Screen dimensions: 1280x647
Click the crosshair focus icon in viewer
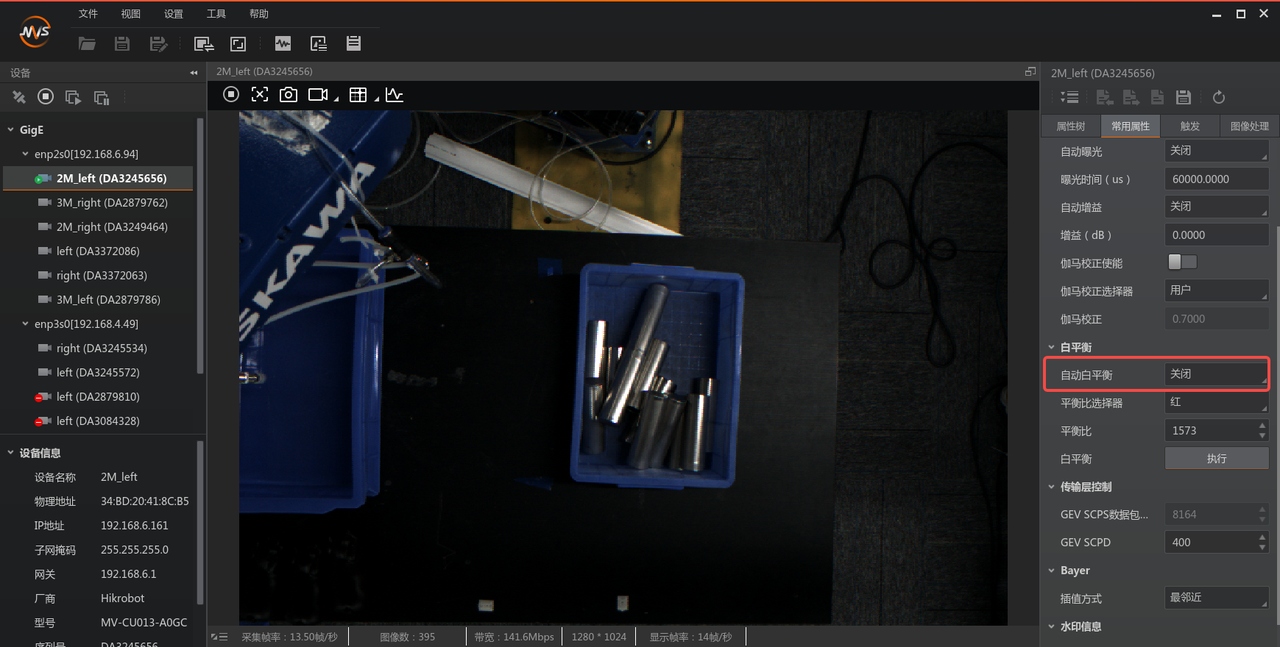(x=260, y=94)
